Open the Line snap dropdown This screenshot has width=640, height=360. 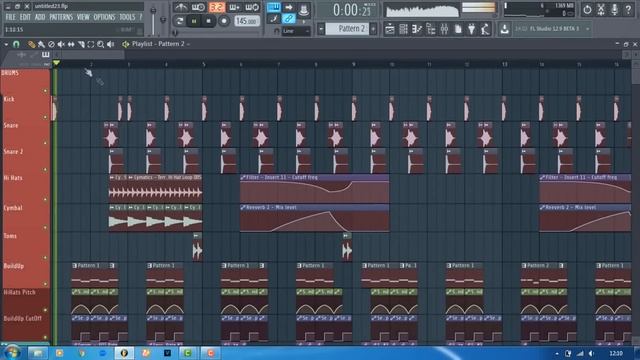point(296,31)
